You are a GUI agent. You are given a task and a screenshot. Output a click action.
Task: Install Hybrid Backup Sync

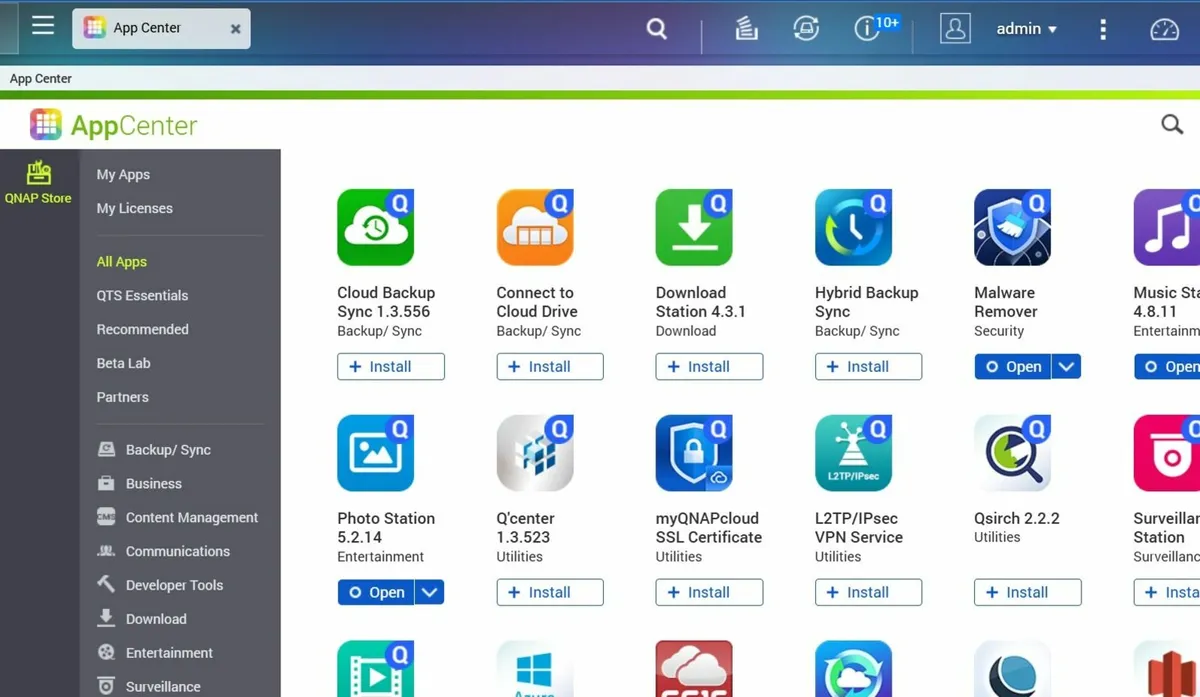[x=868, y=367]
